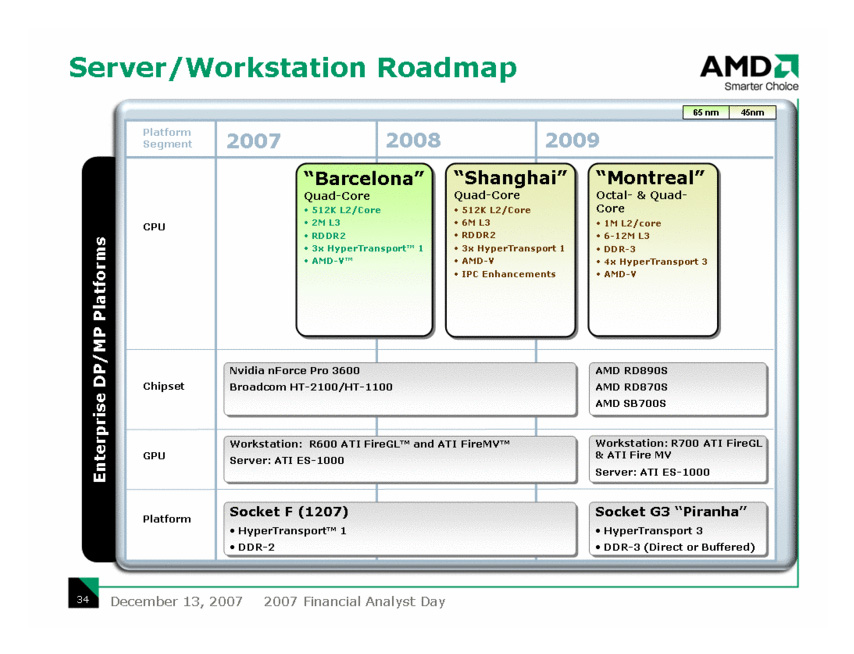Click the "Smarter Choice" tagline
The image size is (854, 654).
(761, 86)
